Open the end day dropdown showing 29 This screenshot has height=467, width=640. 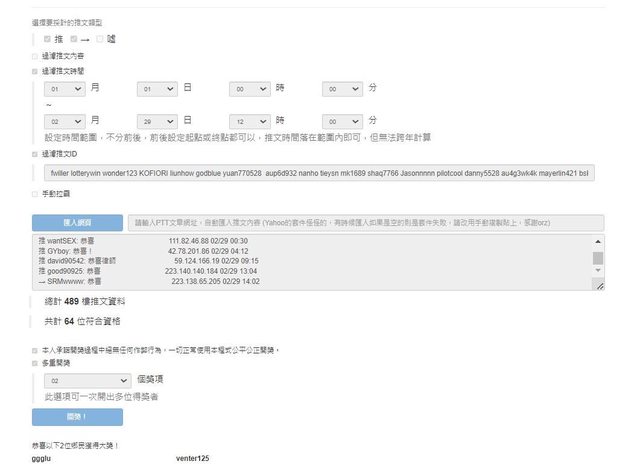point(157,120)
